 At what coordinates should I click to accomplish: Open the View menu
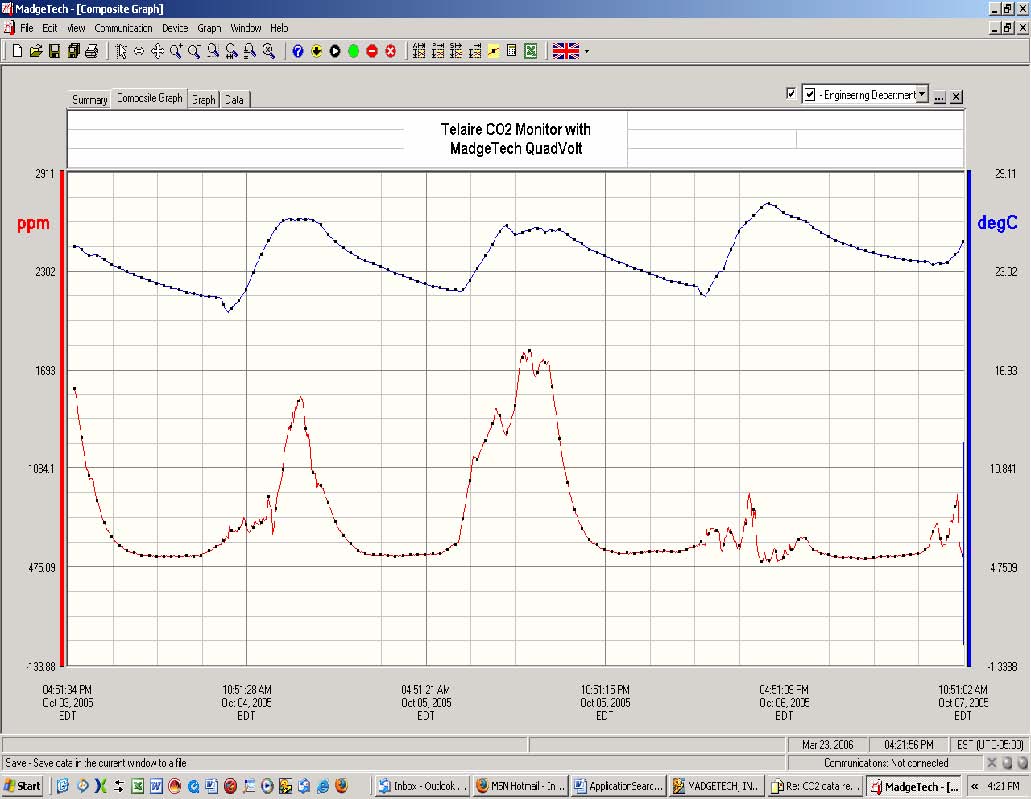76,28
